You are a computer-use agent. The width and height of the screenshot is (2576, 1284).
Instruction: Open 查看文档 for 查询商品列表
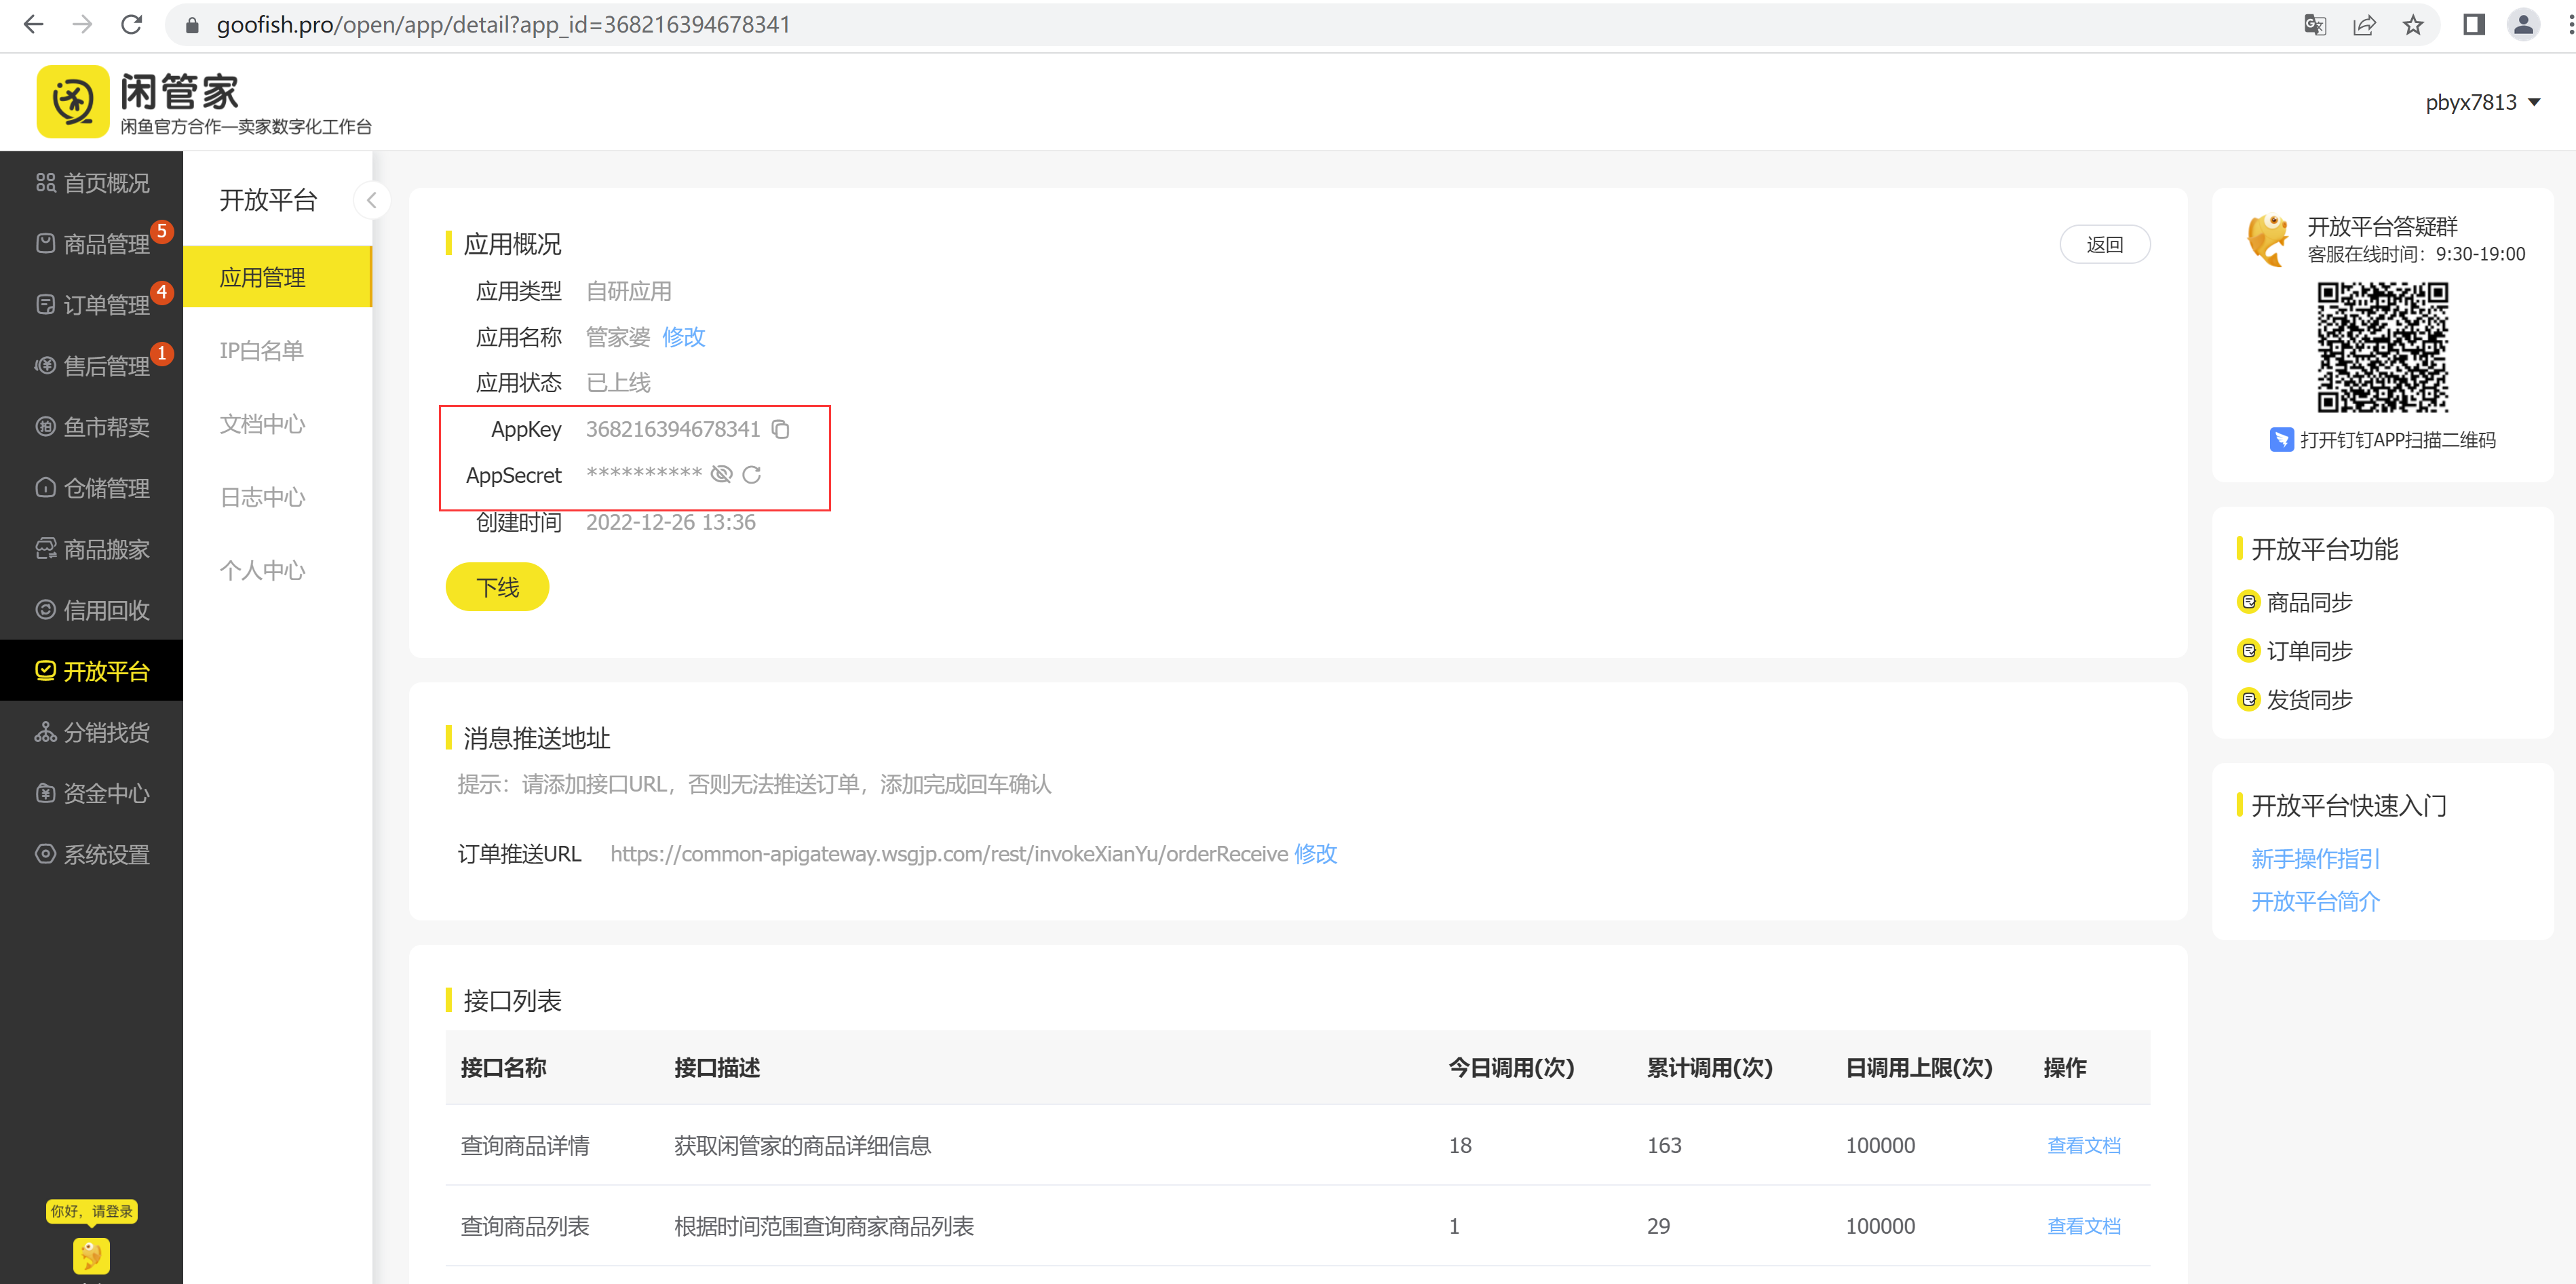pos(2083,1227)
